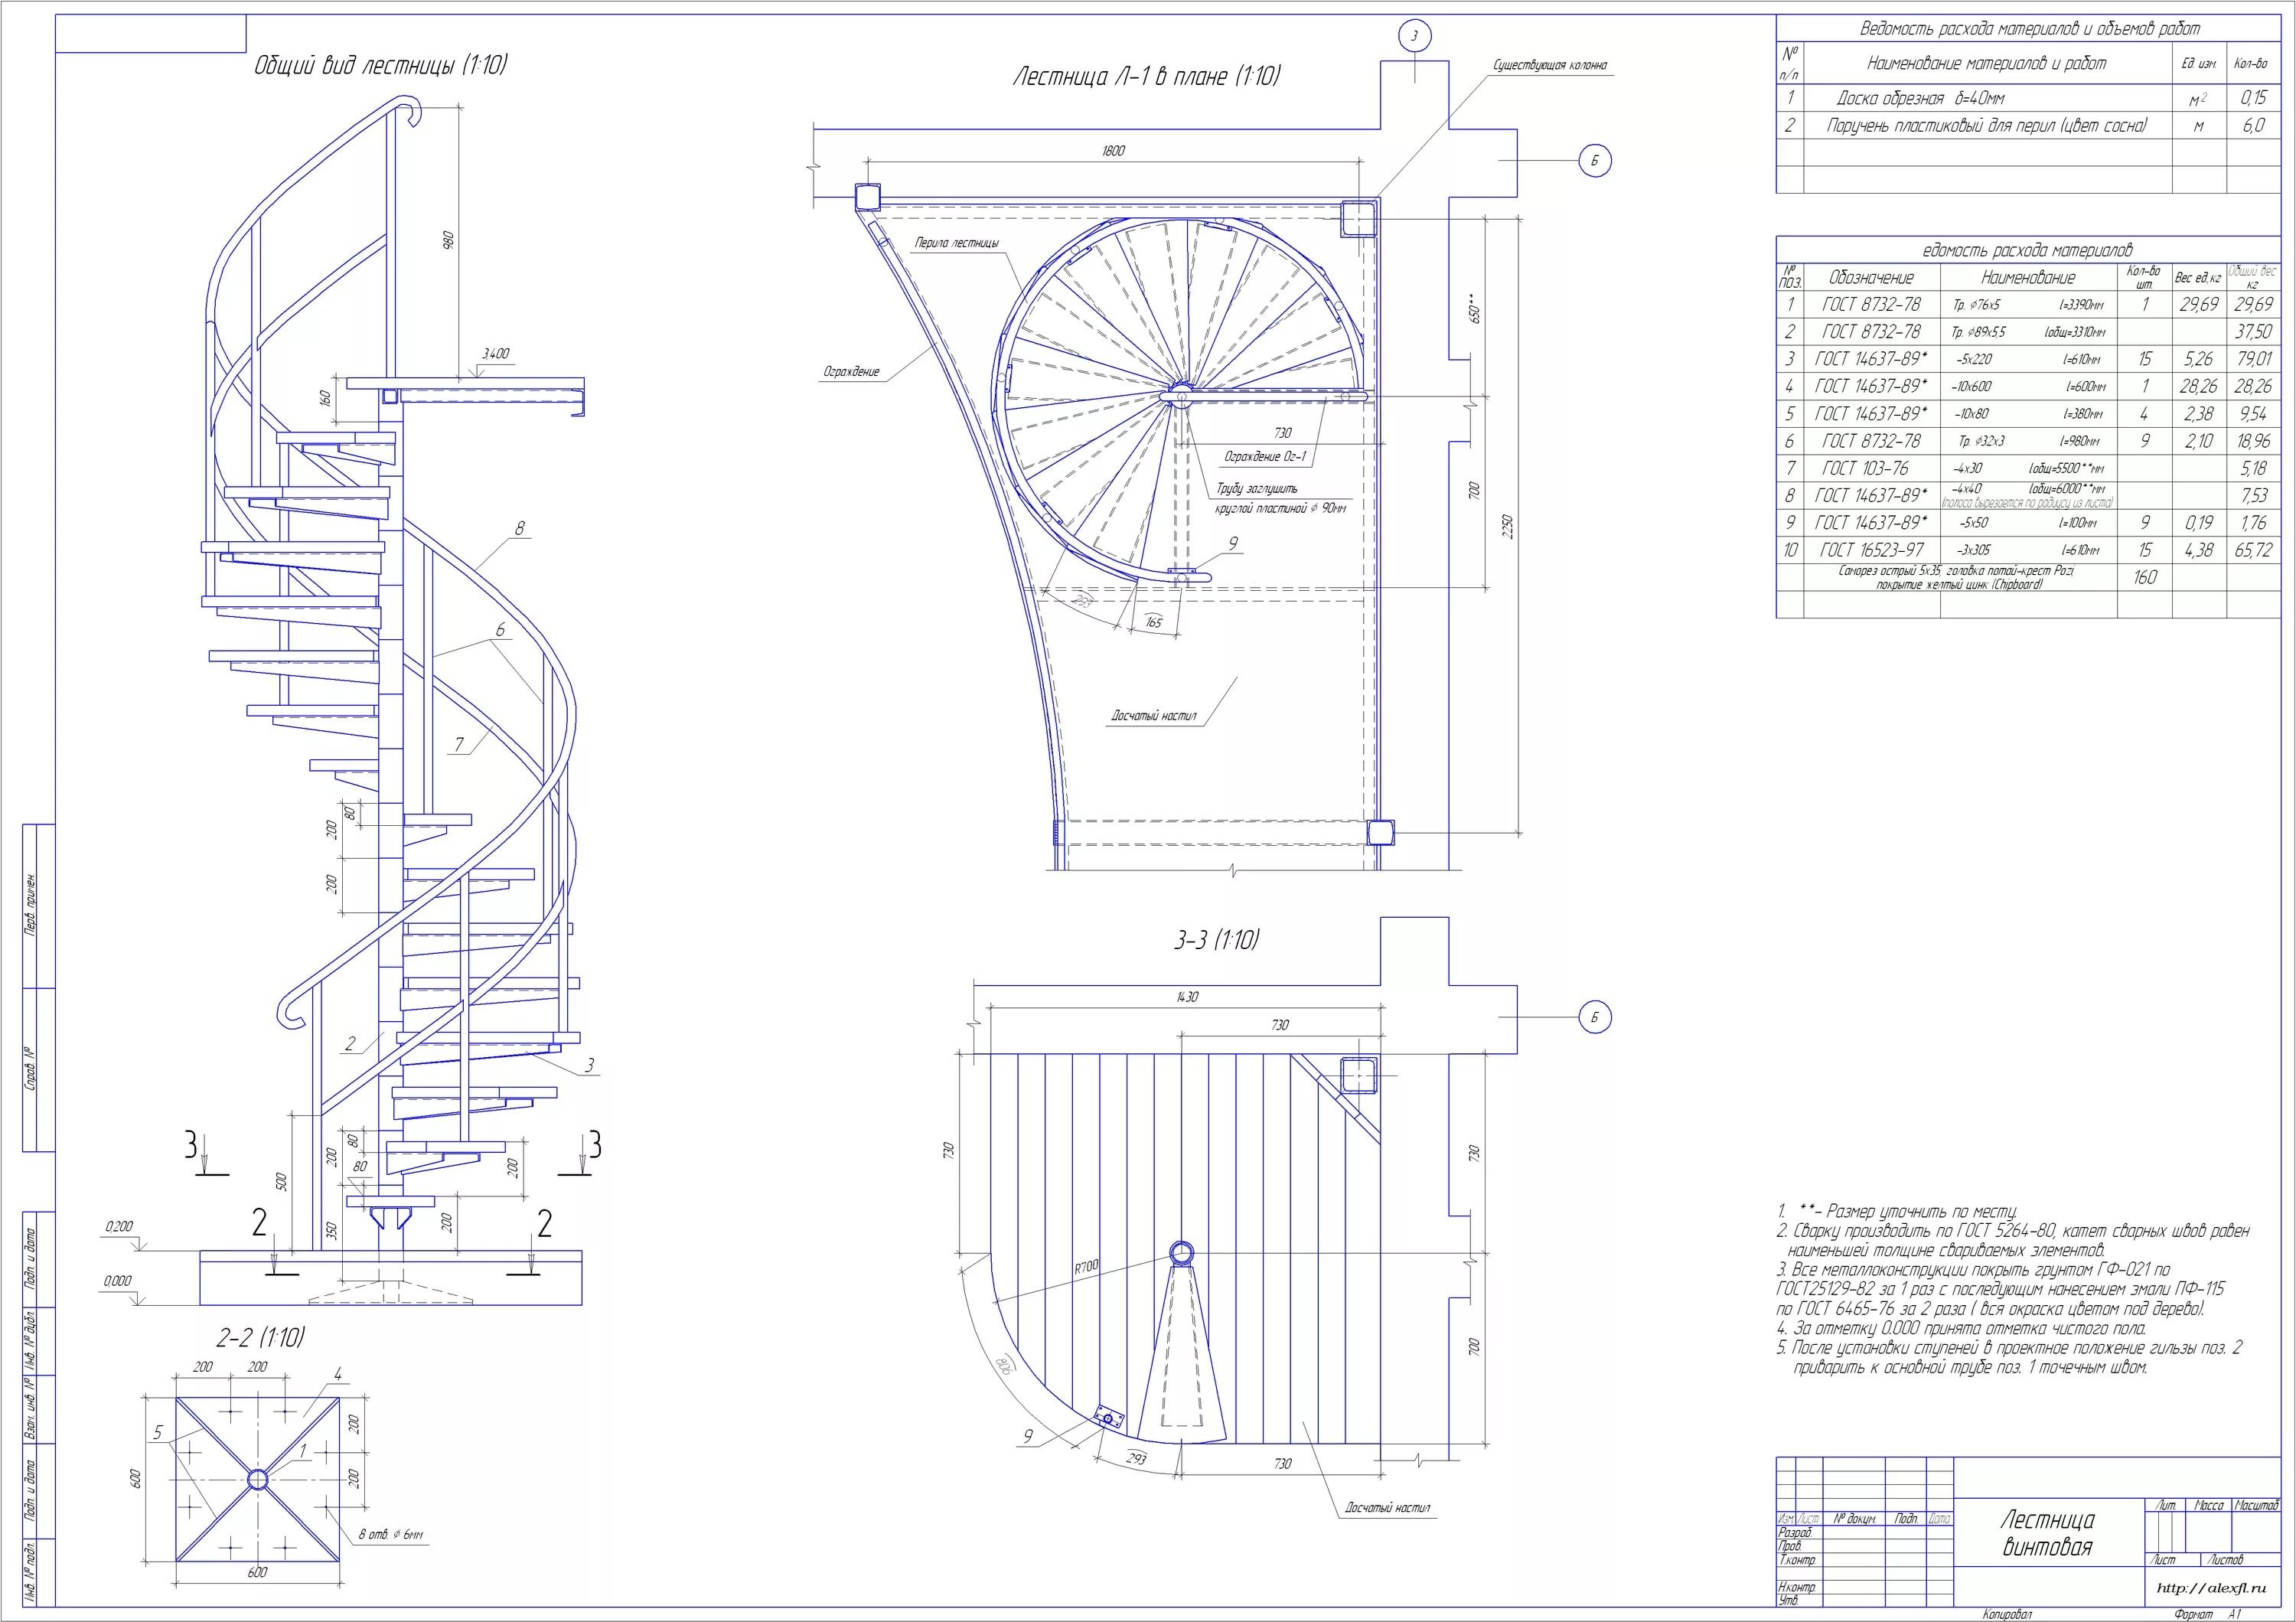Screen dimensions: 2296x1622
Task: Click the '2-2 (1:10)' section title
Action: point(260,1337)
